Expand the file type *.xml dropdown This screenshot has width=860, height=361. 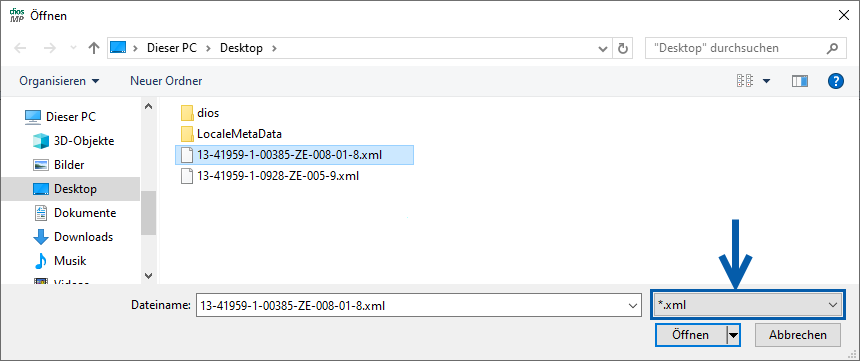click(747, 304)
